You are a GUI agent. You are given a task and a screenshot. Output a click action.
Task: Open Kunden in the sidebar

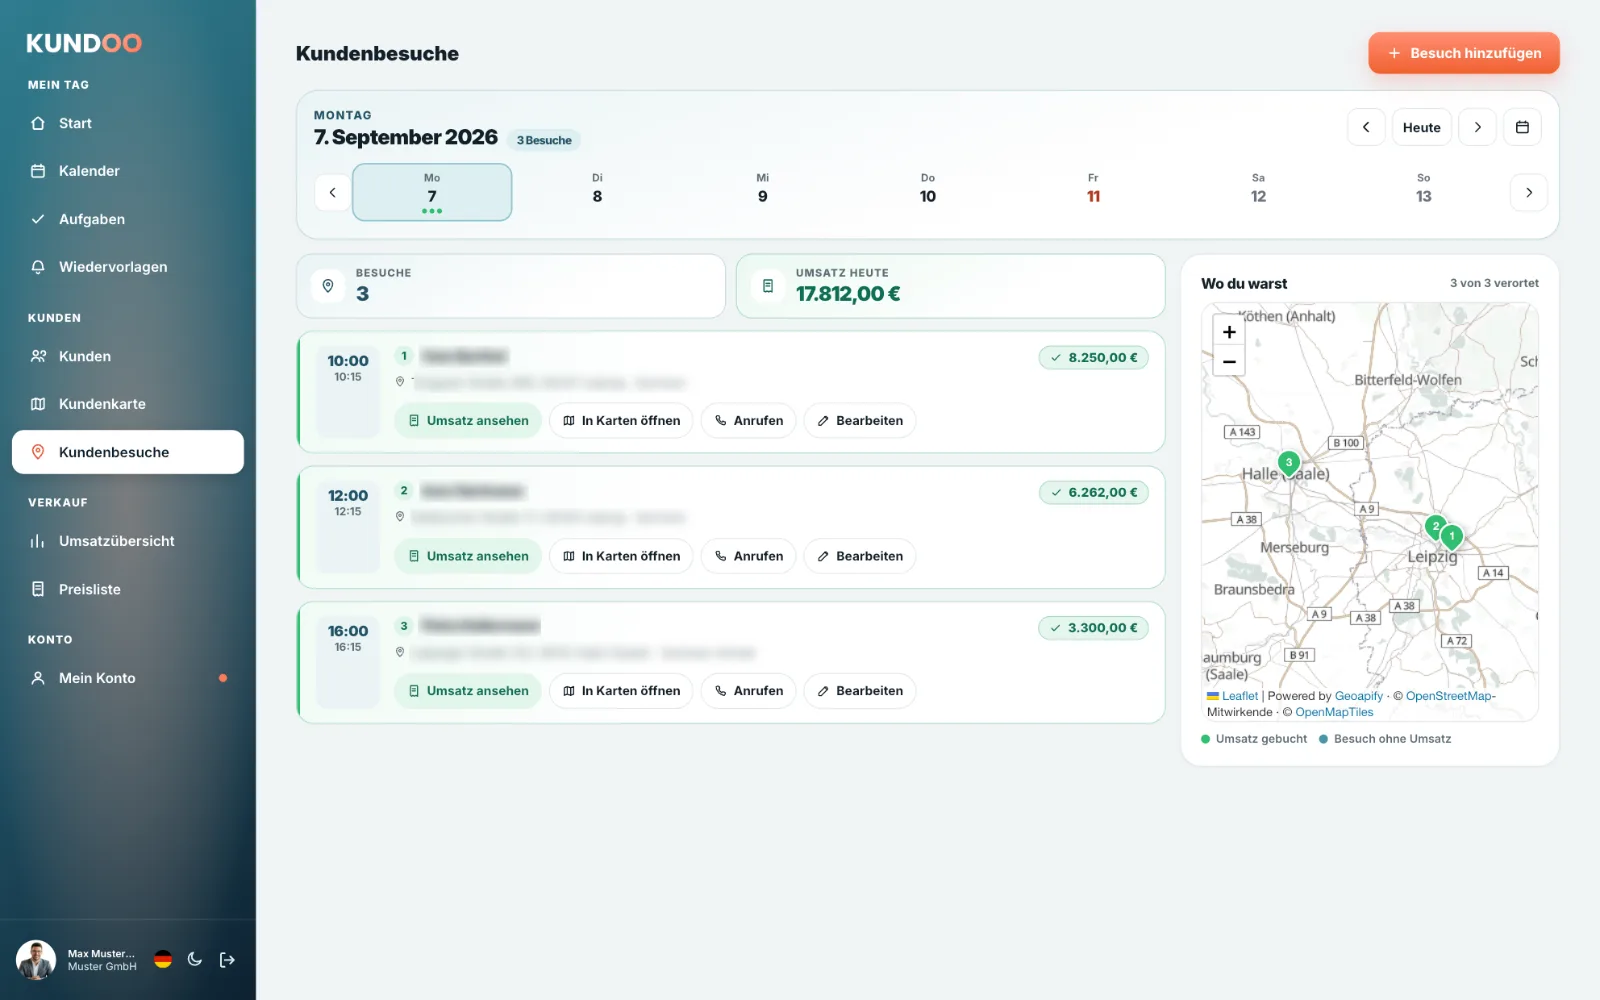[128, 356]
